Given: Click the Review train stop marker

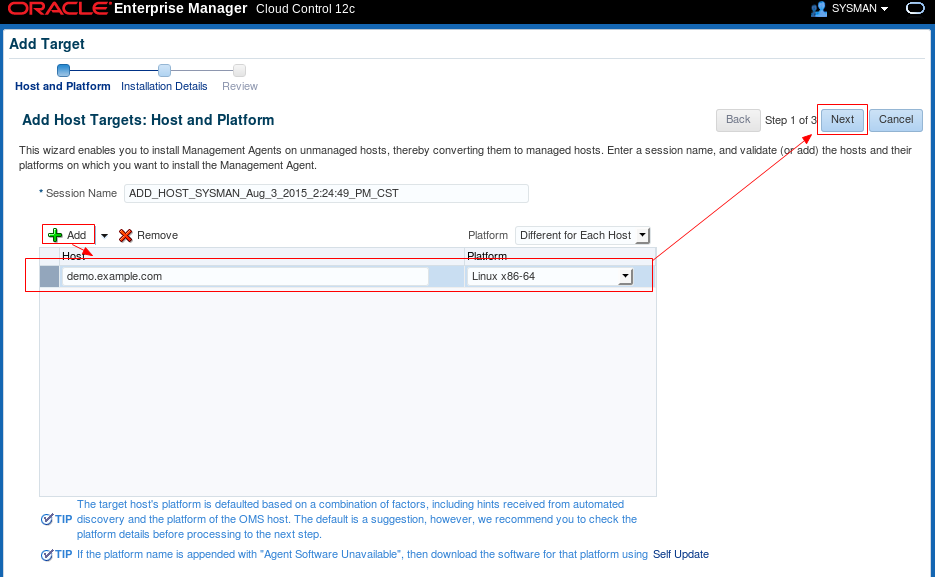Looking at the screenshot, I should (239, 70).
